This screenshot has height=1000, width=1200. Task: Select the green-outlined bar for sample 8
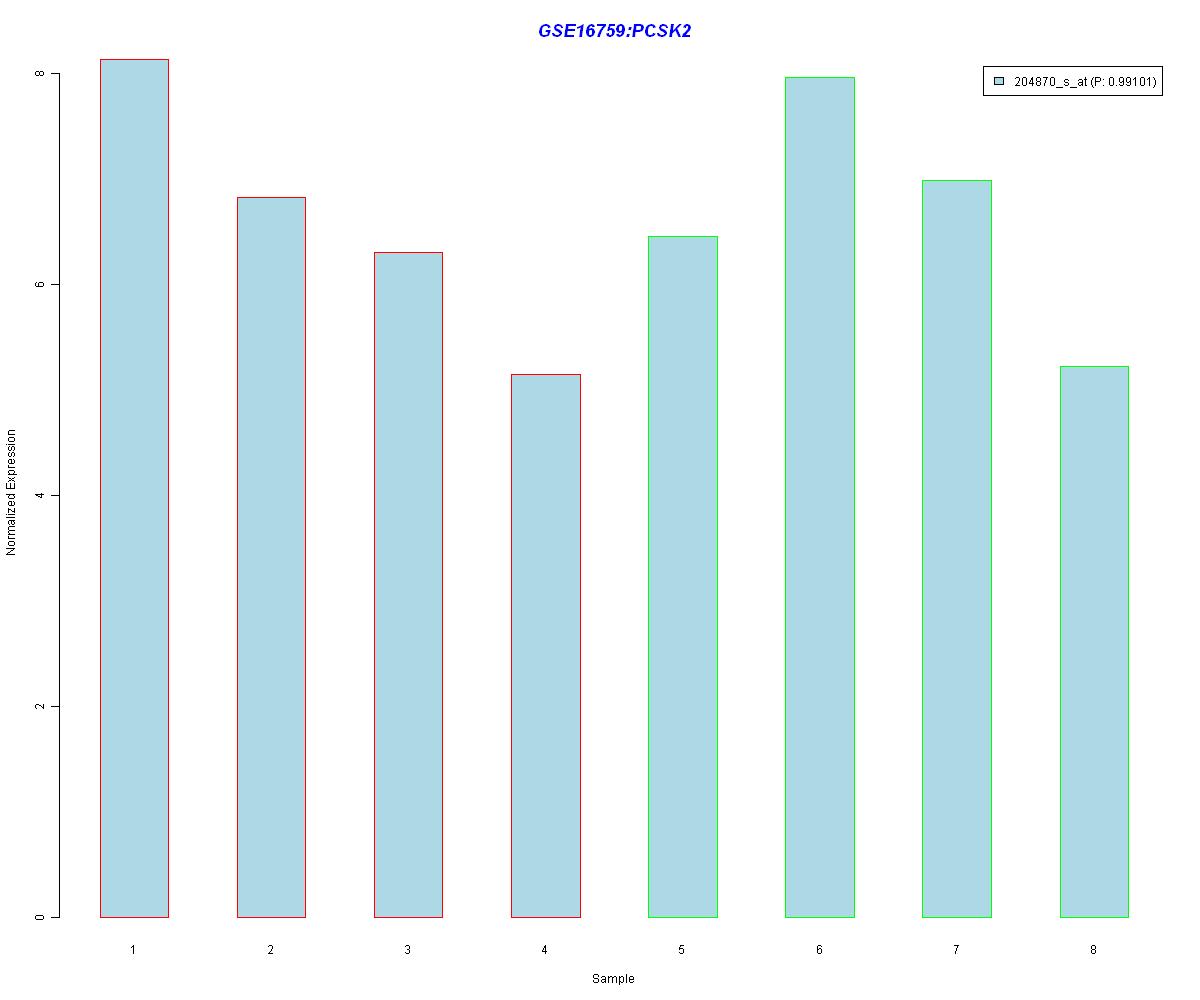1094,641
